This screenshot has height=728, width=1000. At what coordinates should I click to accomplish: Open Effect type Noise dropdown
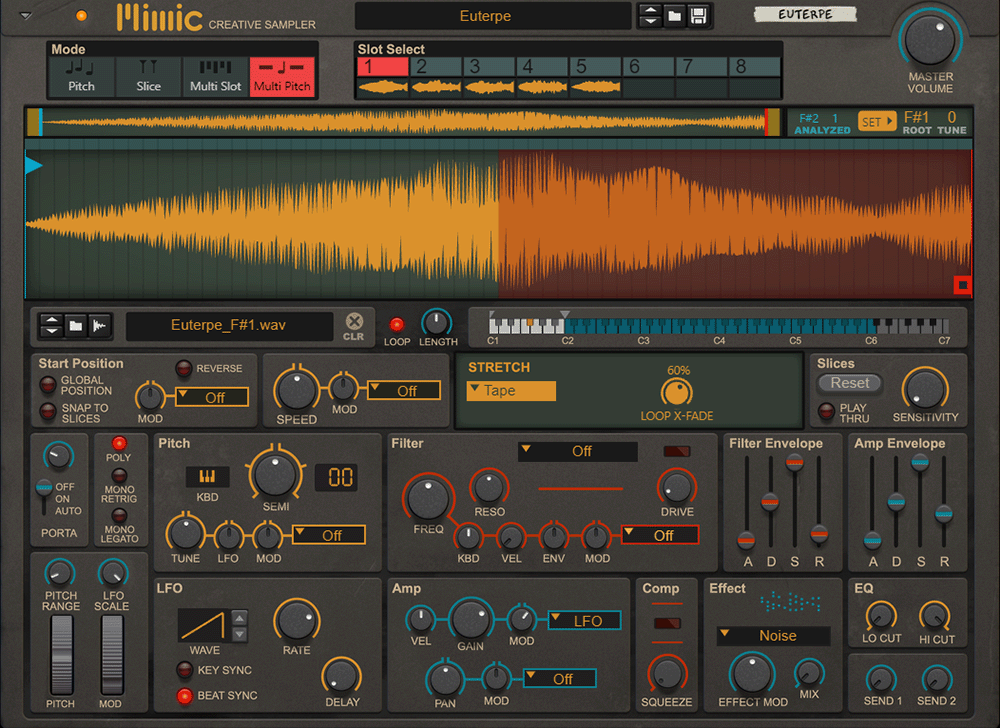pyautogui.click(x=774, y=636)
